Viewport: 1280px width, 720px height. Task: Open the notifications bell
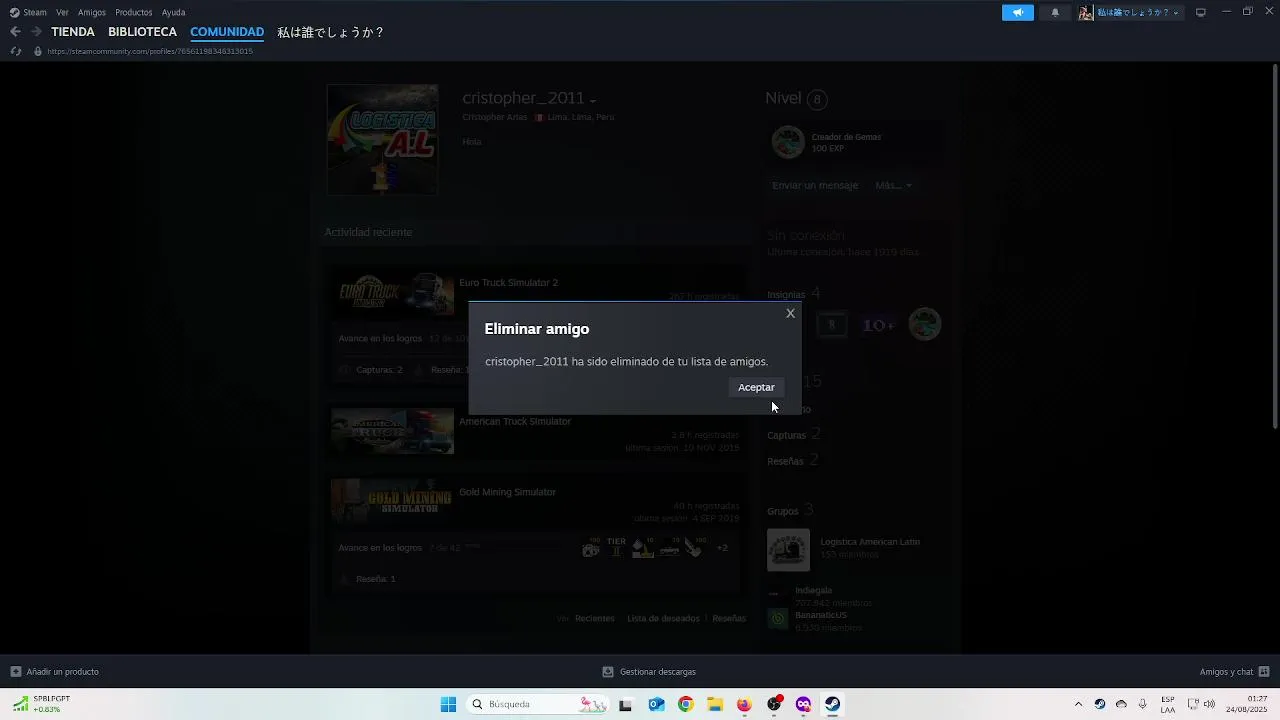click(x=1055, y=12)
